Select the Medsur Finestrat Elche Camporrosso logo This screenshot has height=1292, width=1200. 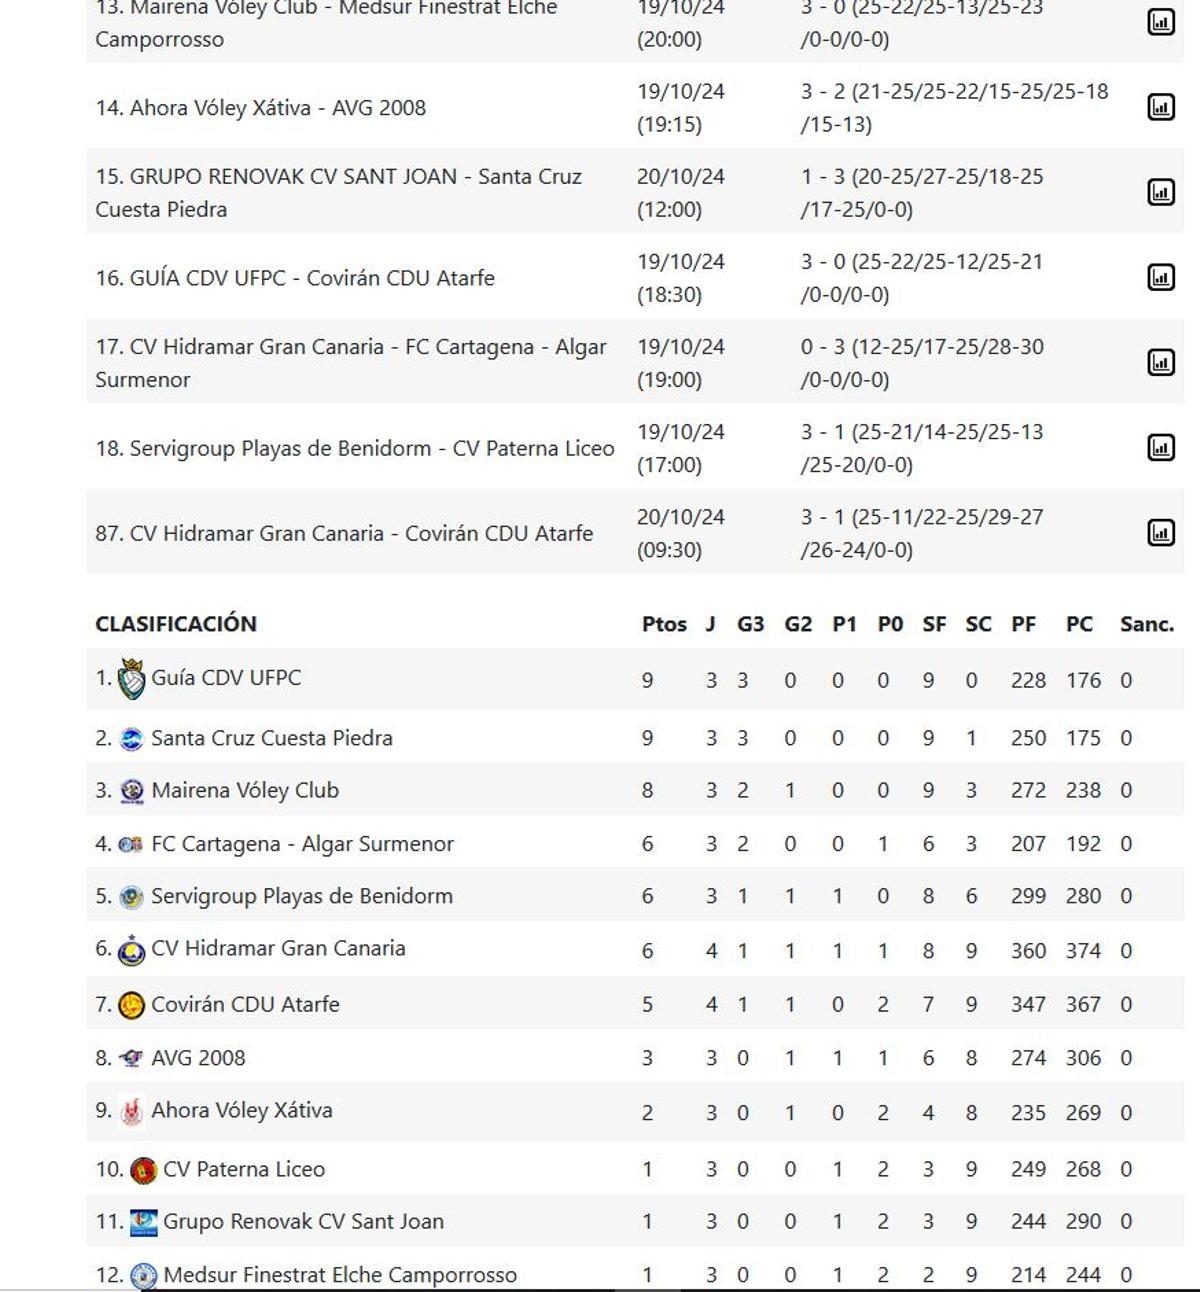point(143,1274)
